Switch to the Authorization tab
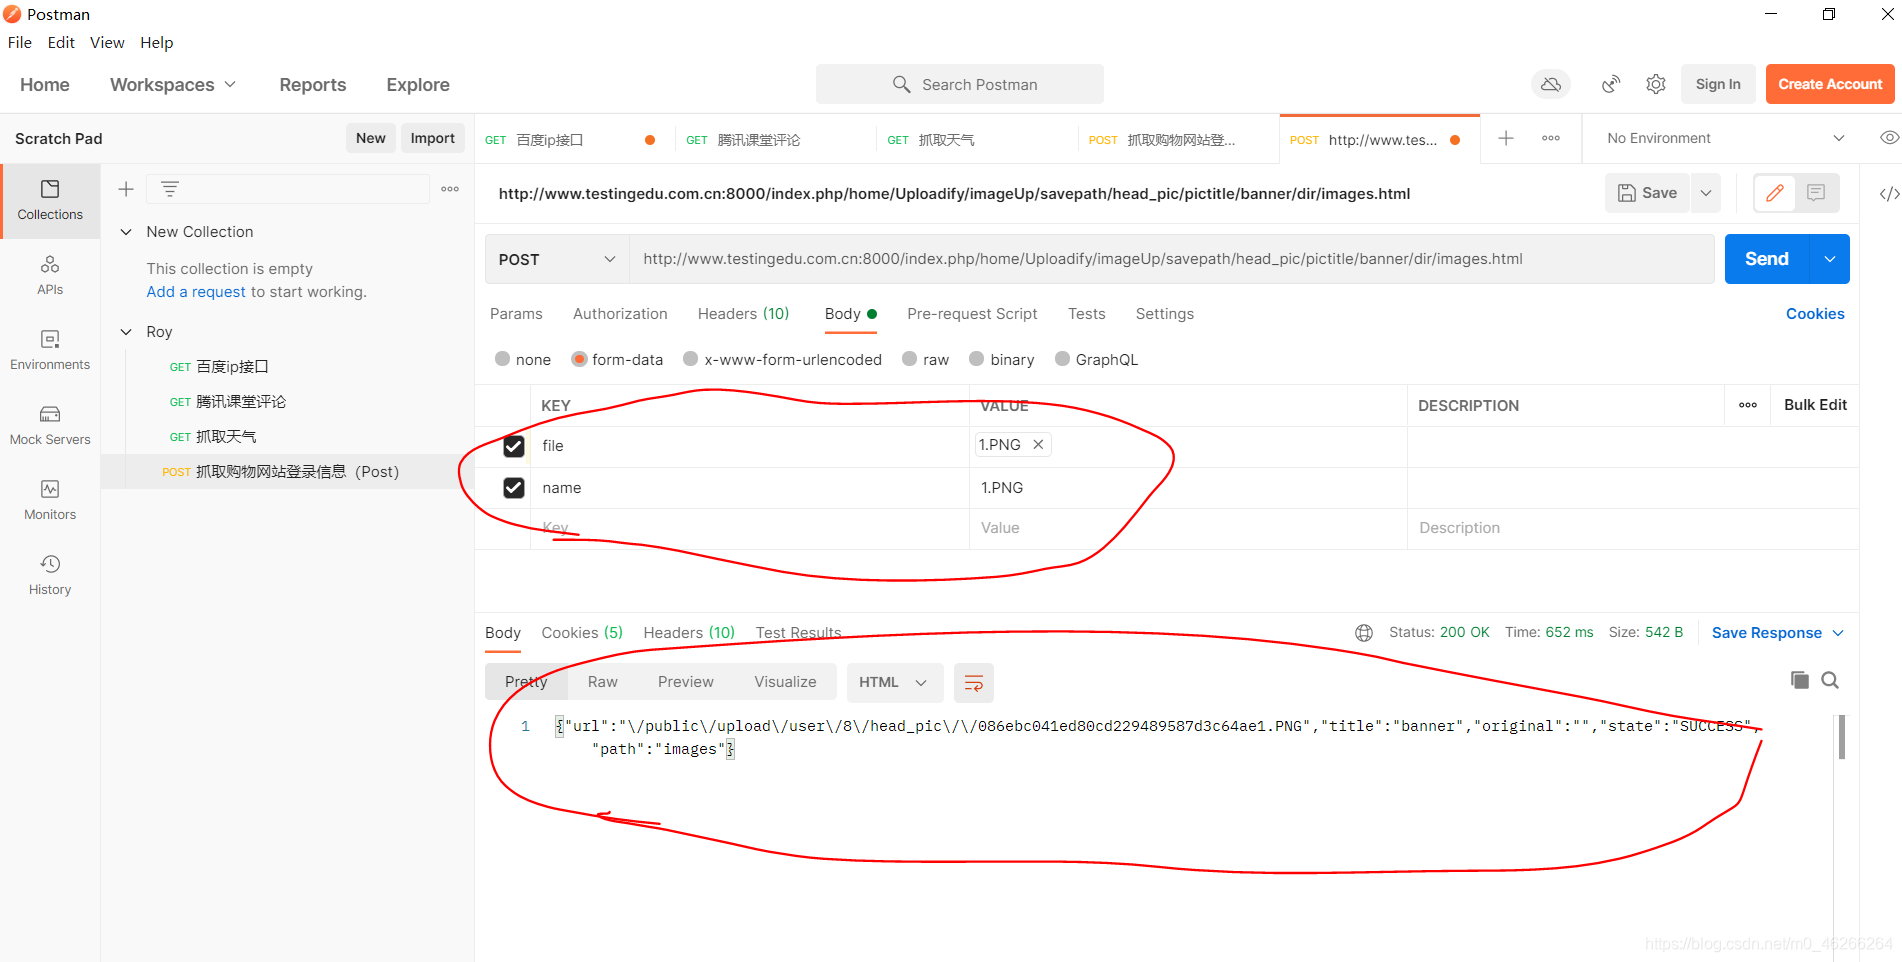This screenshot has width=1902, height=962. 620,314
